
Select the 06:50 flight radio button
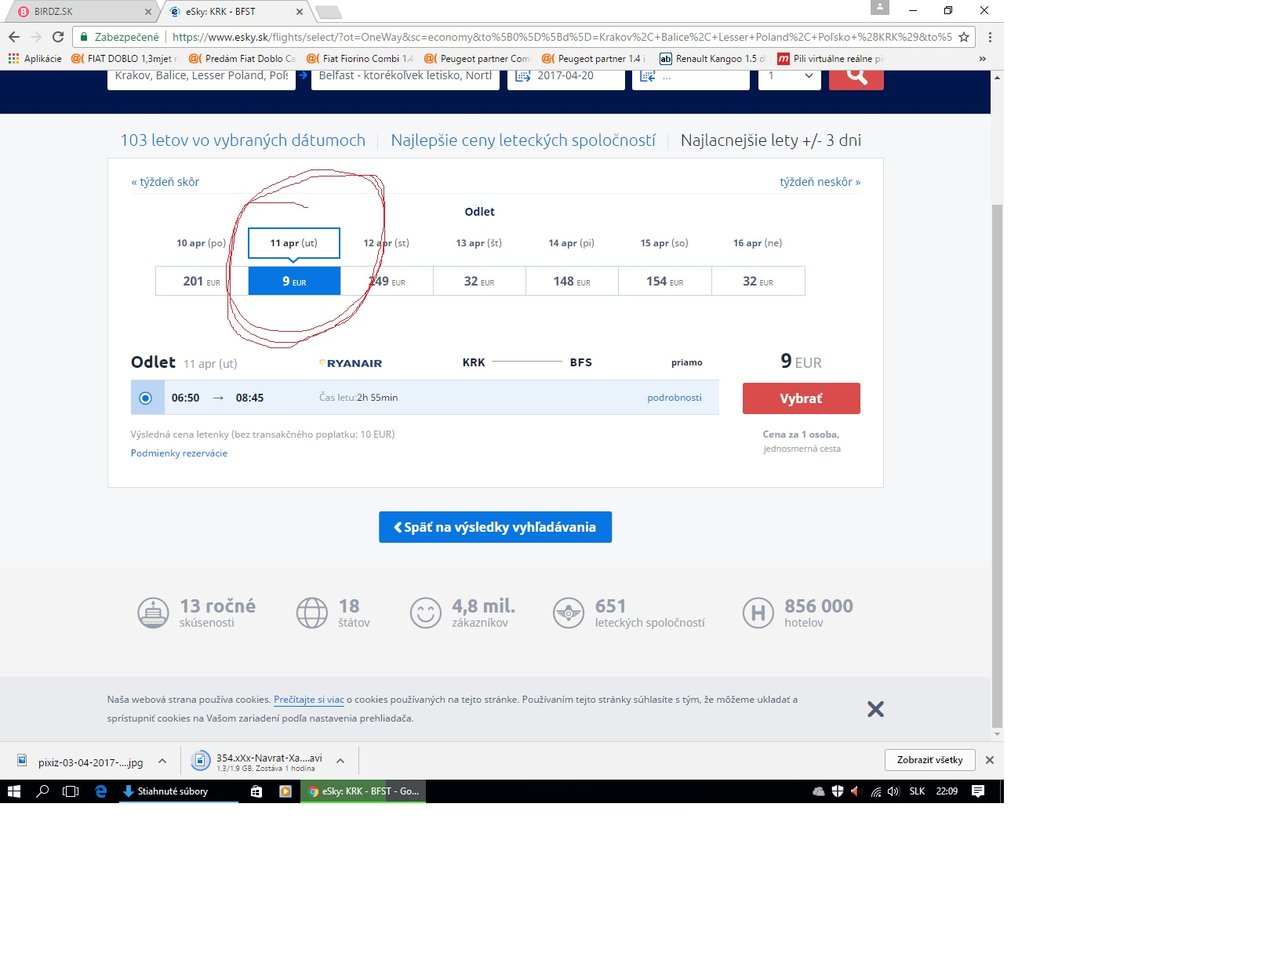point(145,398)
